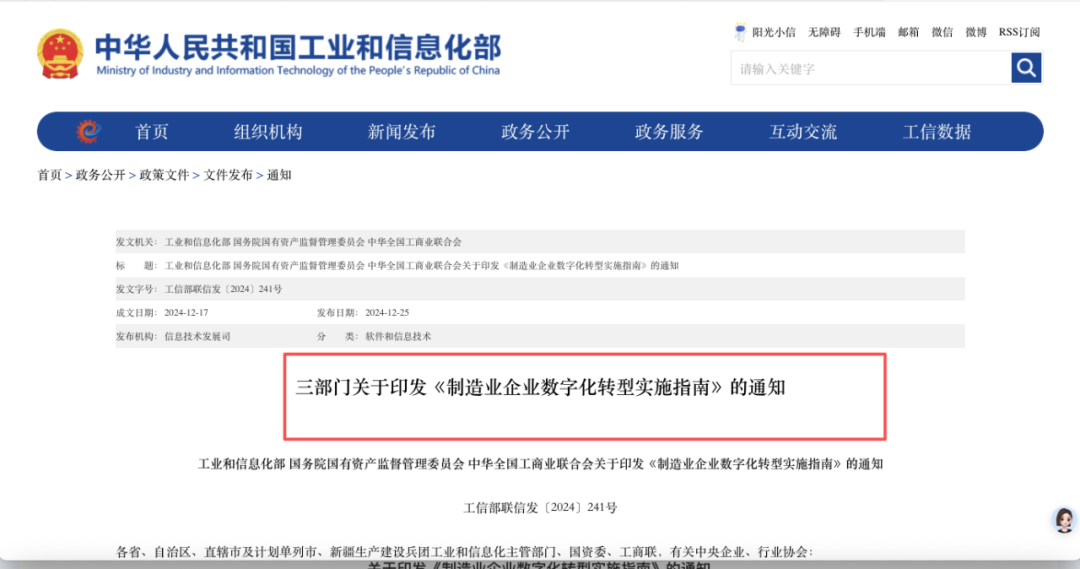The height and width of the screenshot is (569, 1080).
Task: Click the 阳光小信 mascot icon
Action: (740, 32)
